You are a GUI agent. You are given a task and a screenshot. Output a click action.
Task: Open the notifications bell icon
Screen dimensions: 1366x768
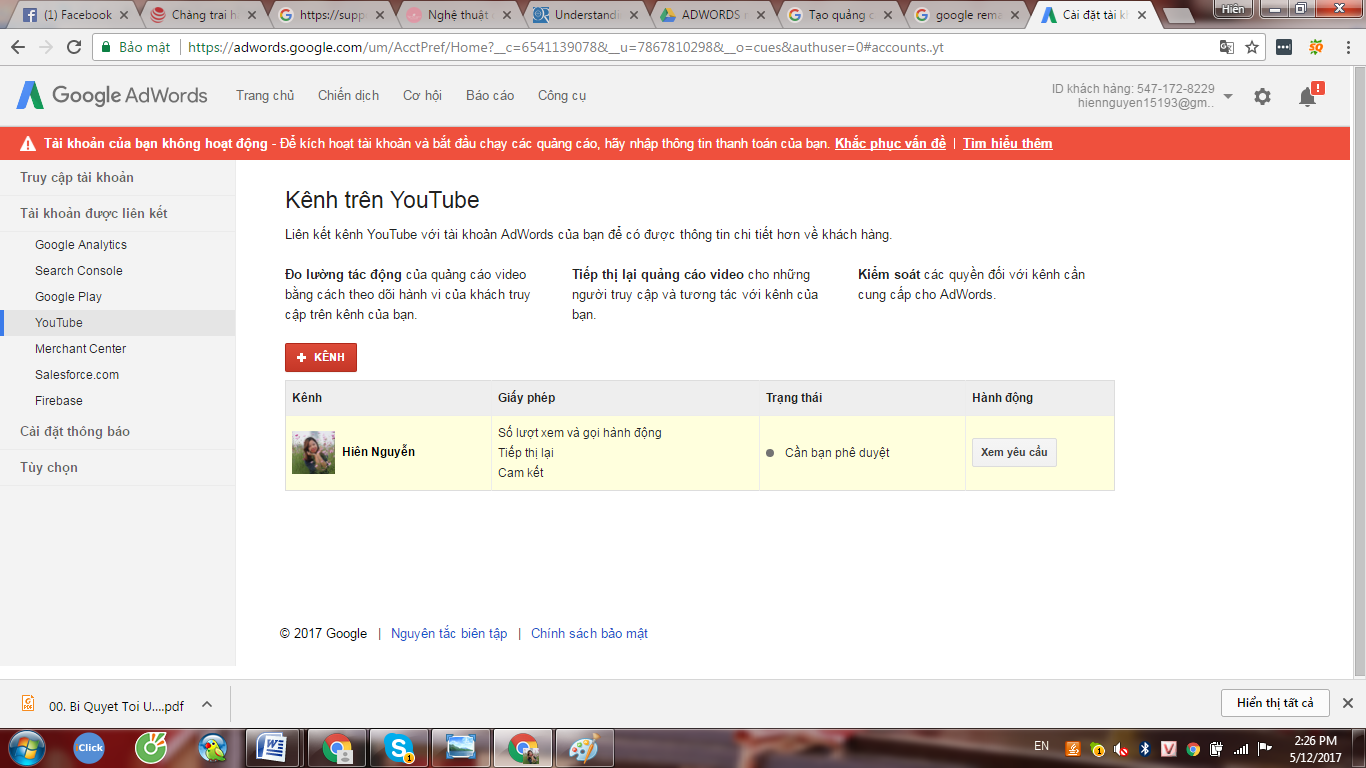(x=1307, y=96)
